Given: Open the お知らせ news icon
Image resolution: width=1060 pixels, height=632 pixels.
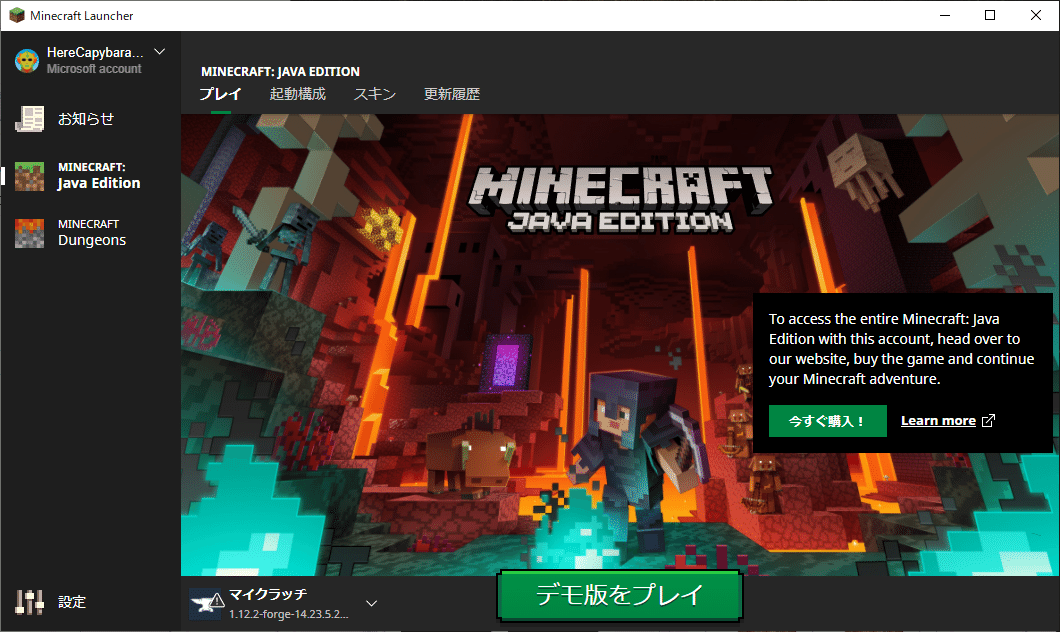Looking at the screenshot, I should [30, 119].
